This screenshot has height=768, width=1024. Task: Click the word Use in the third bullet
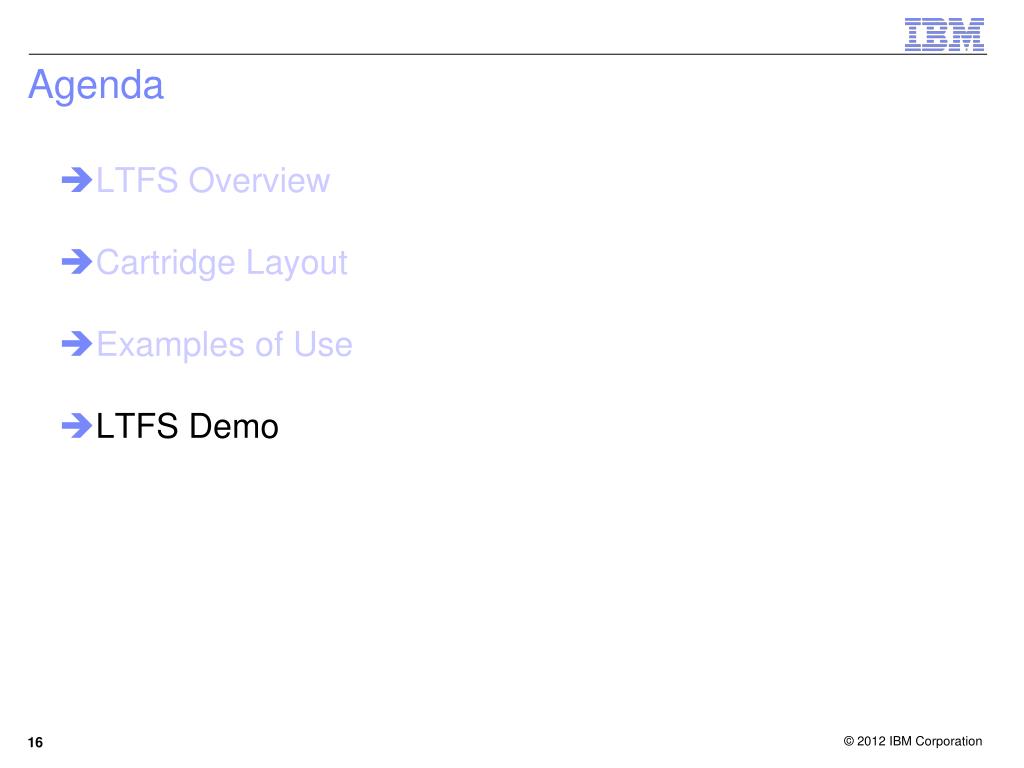(323, 344)
